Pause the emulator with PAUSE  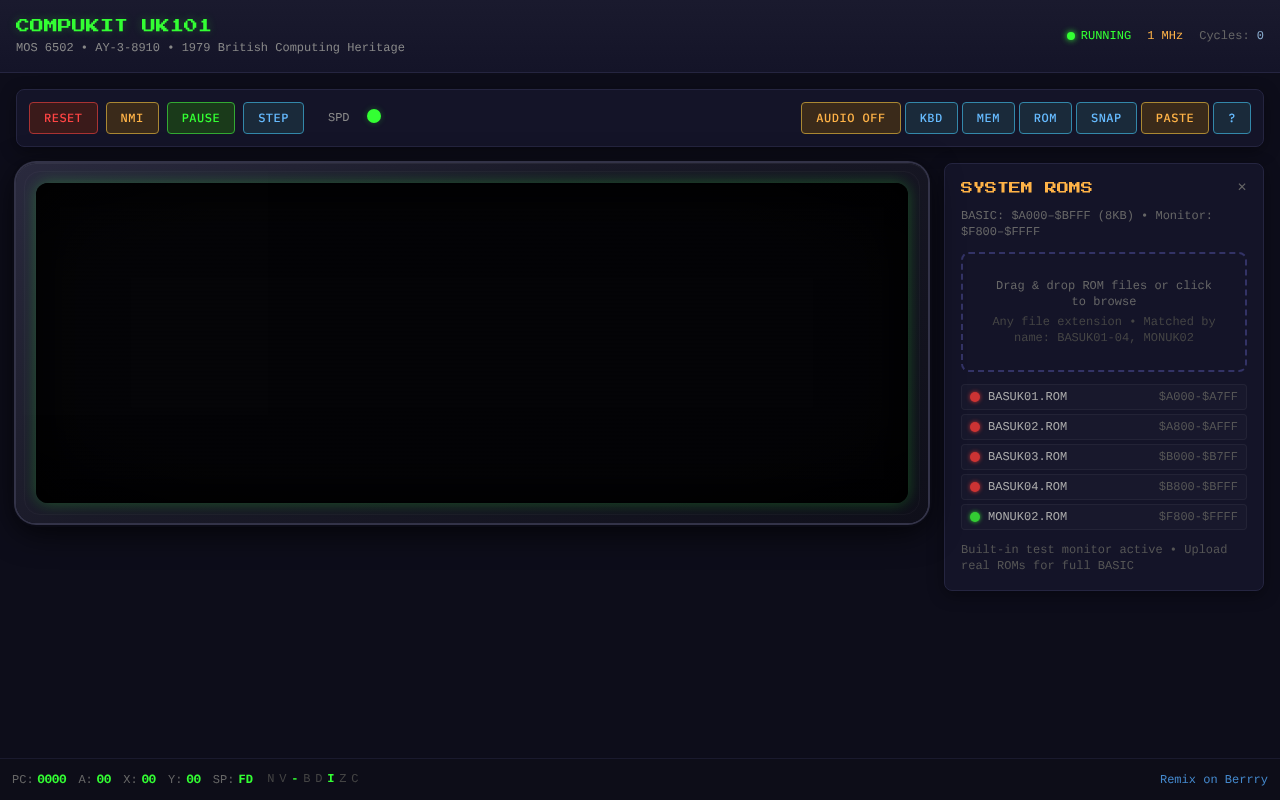click(200, 118)
